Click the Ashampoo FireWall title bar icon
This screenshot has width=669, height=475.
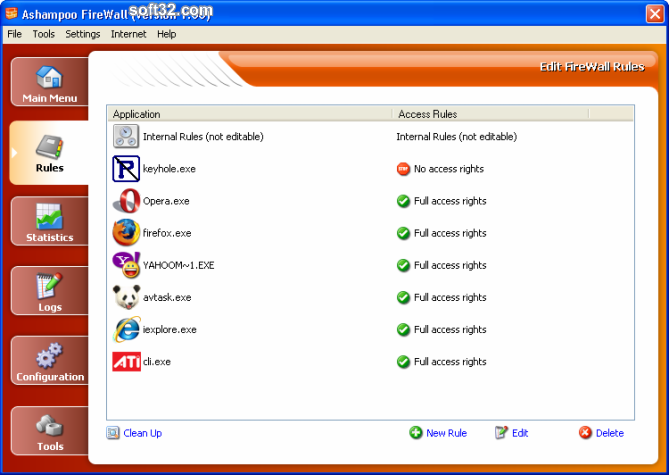tap(12, 14)
